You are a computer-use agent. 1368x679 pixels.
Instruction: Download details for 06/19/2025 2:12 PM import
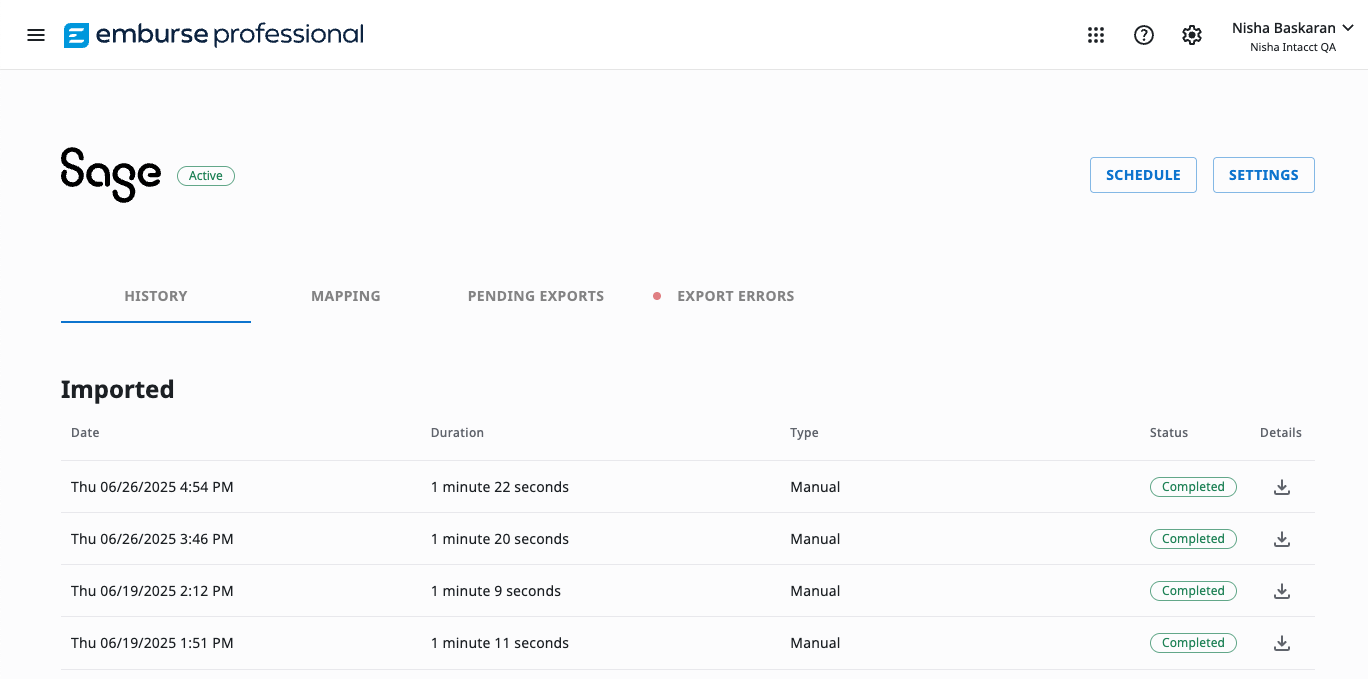pyautogui.click(x=1282, y=591)
